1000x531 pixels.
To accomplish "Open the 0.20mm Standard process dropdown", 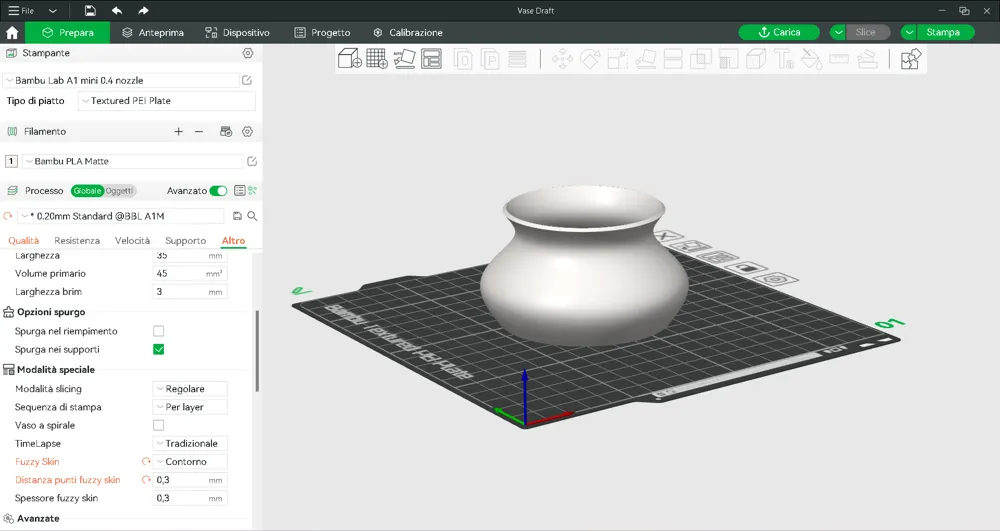I will point(121,216).
